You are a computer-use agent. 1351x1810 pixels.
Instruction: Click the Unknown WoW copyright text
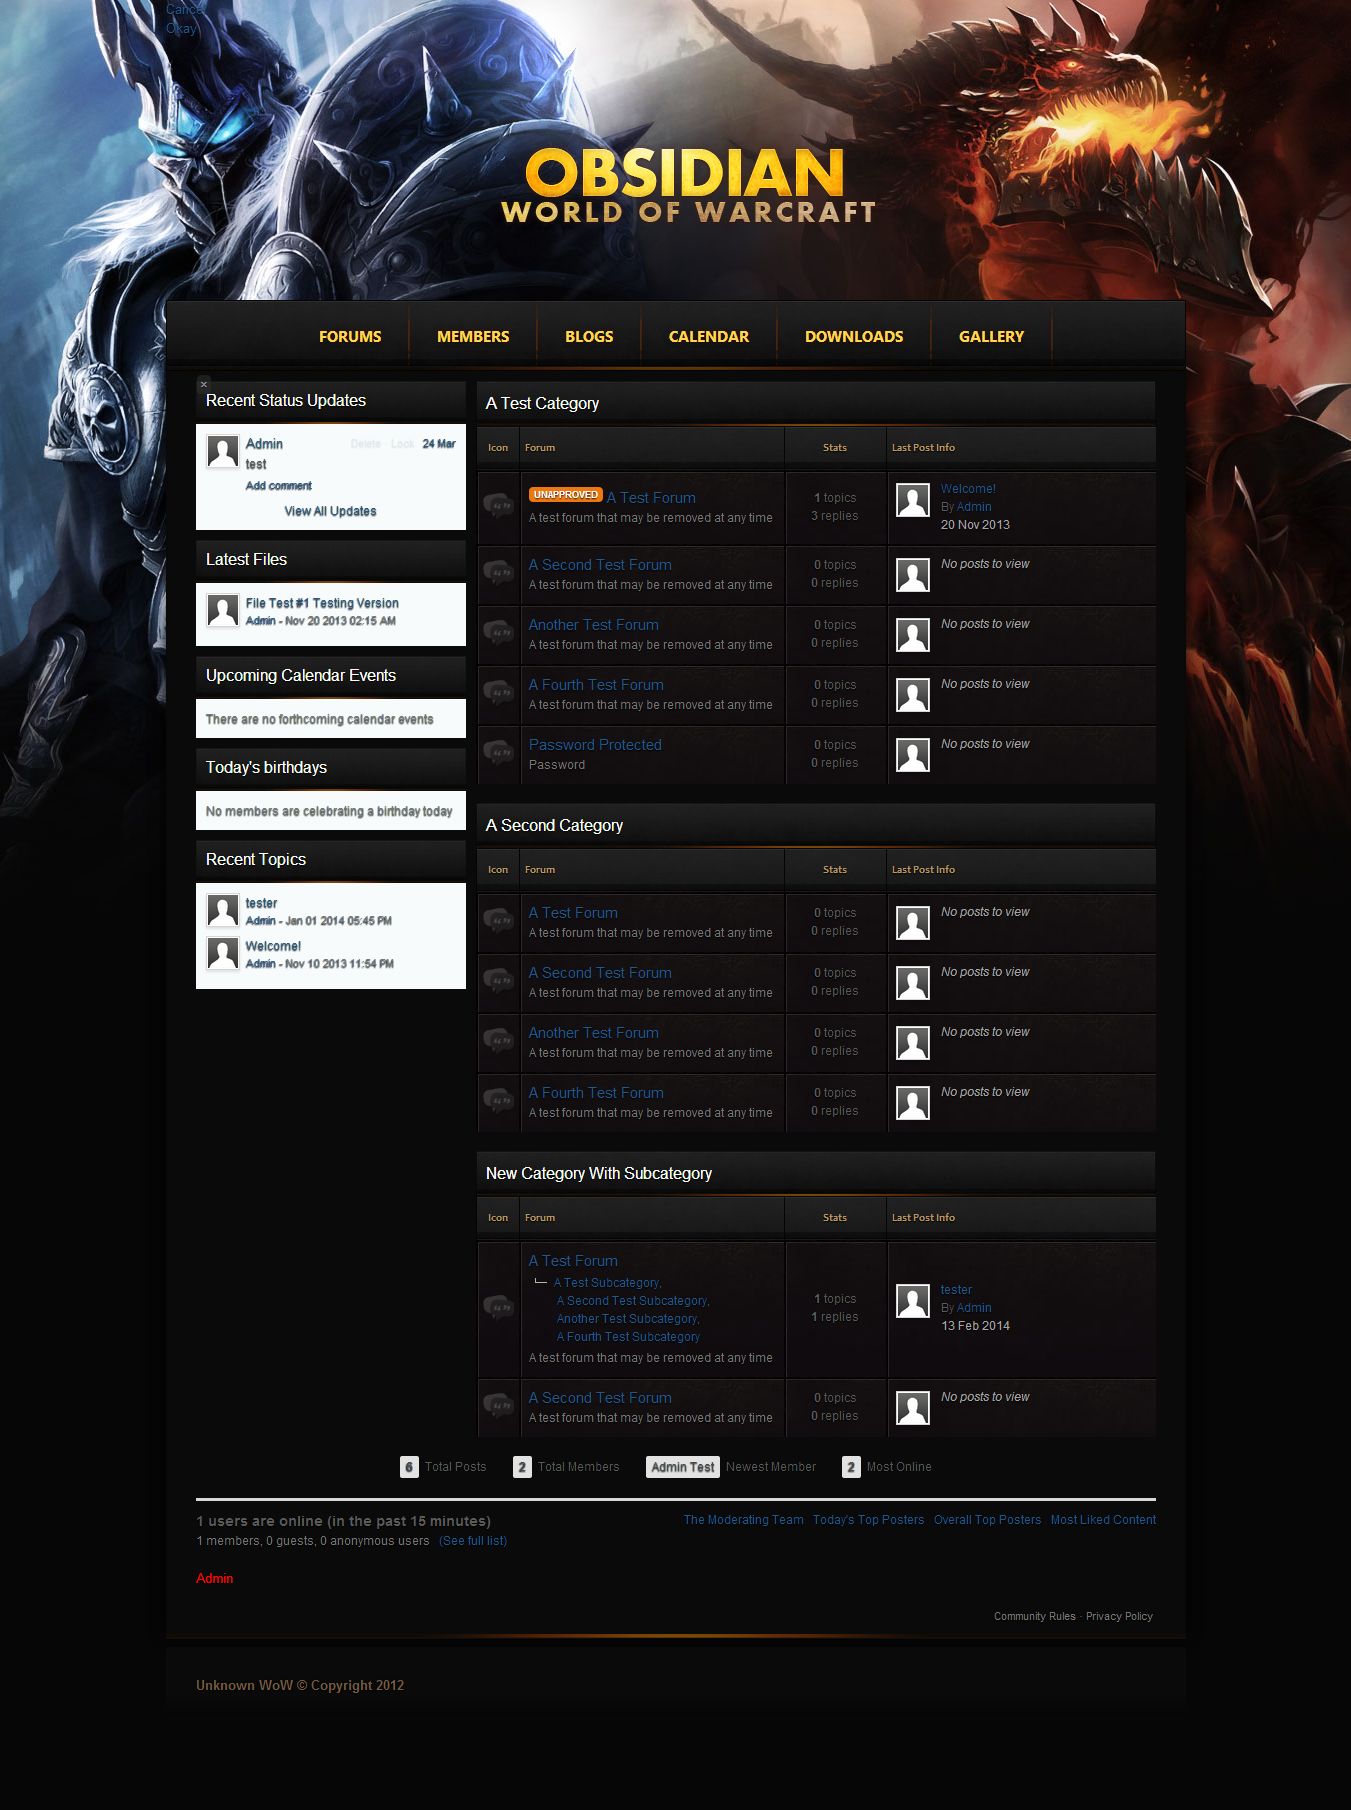(300, 1685)
